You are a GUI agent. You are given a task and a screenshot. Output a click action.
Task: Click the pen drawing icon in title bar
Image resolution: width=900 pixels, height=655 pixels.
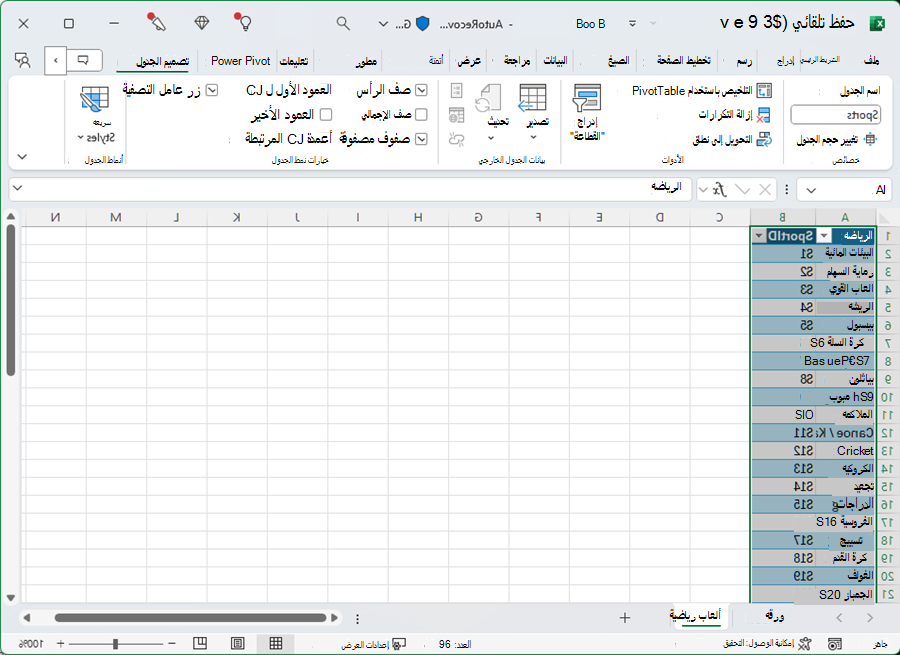[x=156, y=22]
